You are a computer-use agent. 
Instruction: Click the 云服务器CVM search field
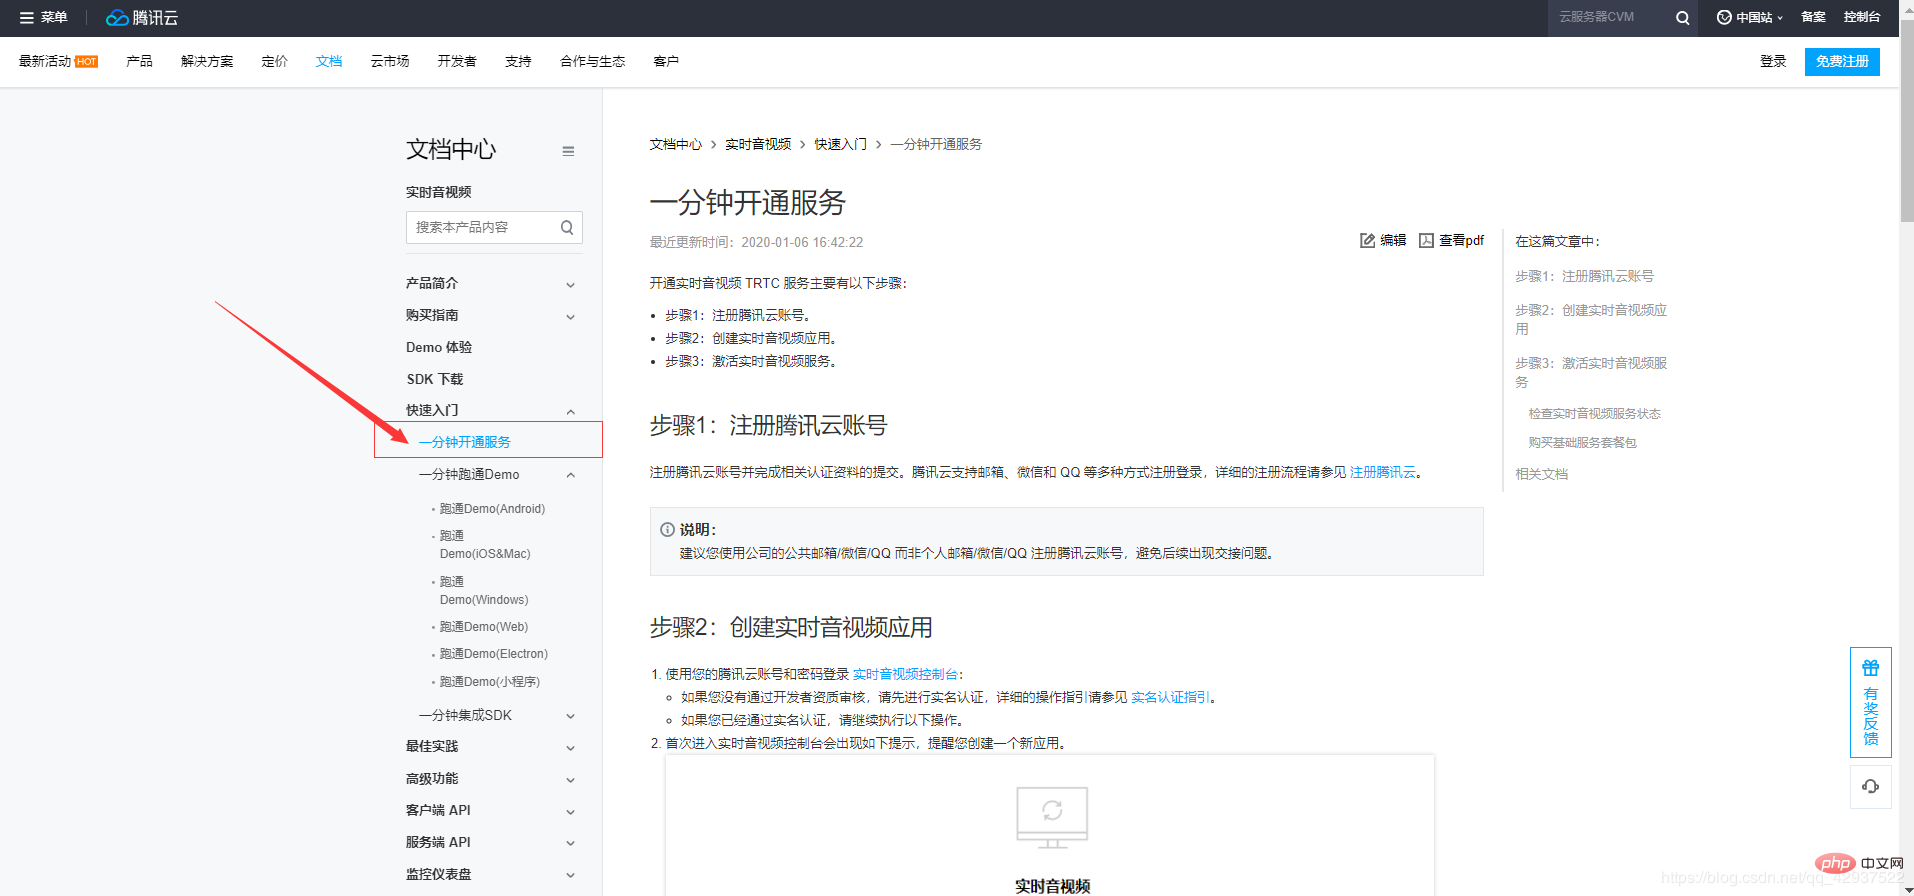tap(1609, 18)
